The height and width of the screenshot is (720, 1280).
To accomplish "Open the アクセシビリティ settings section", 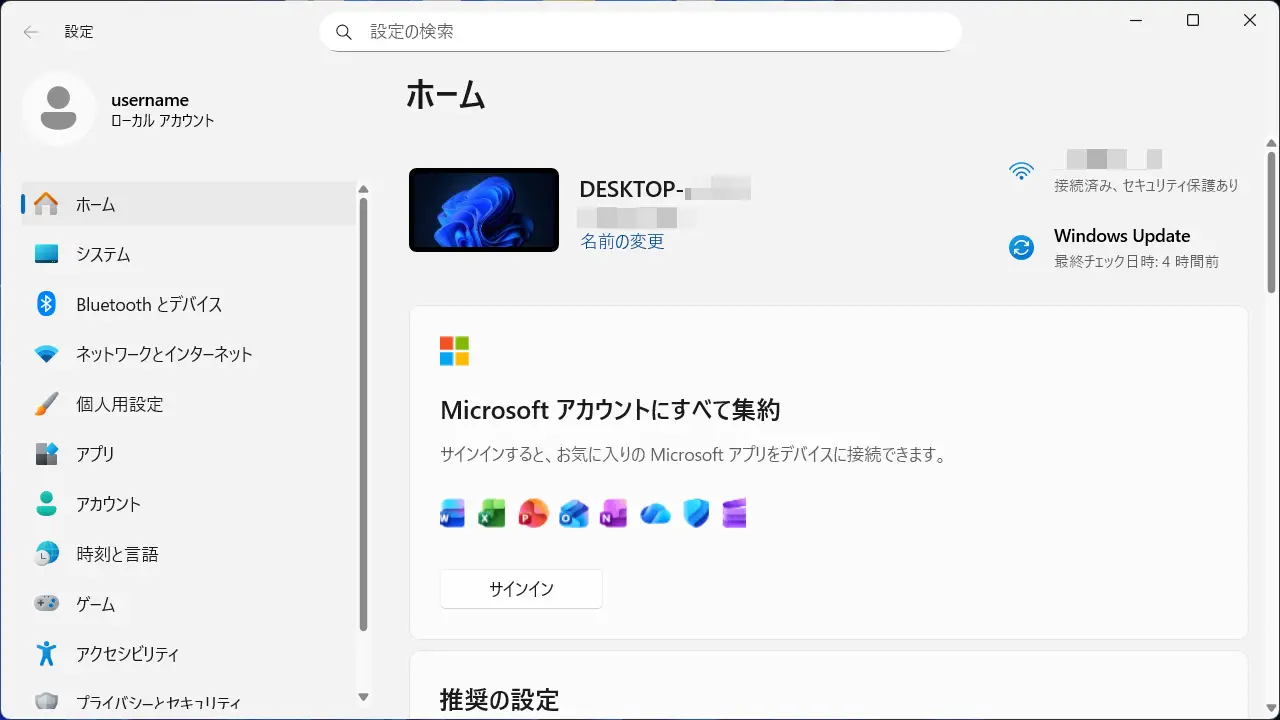I will tap(126, 654).
